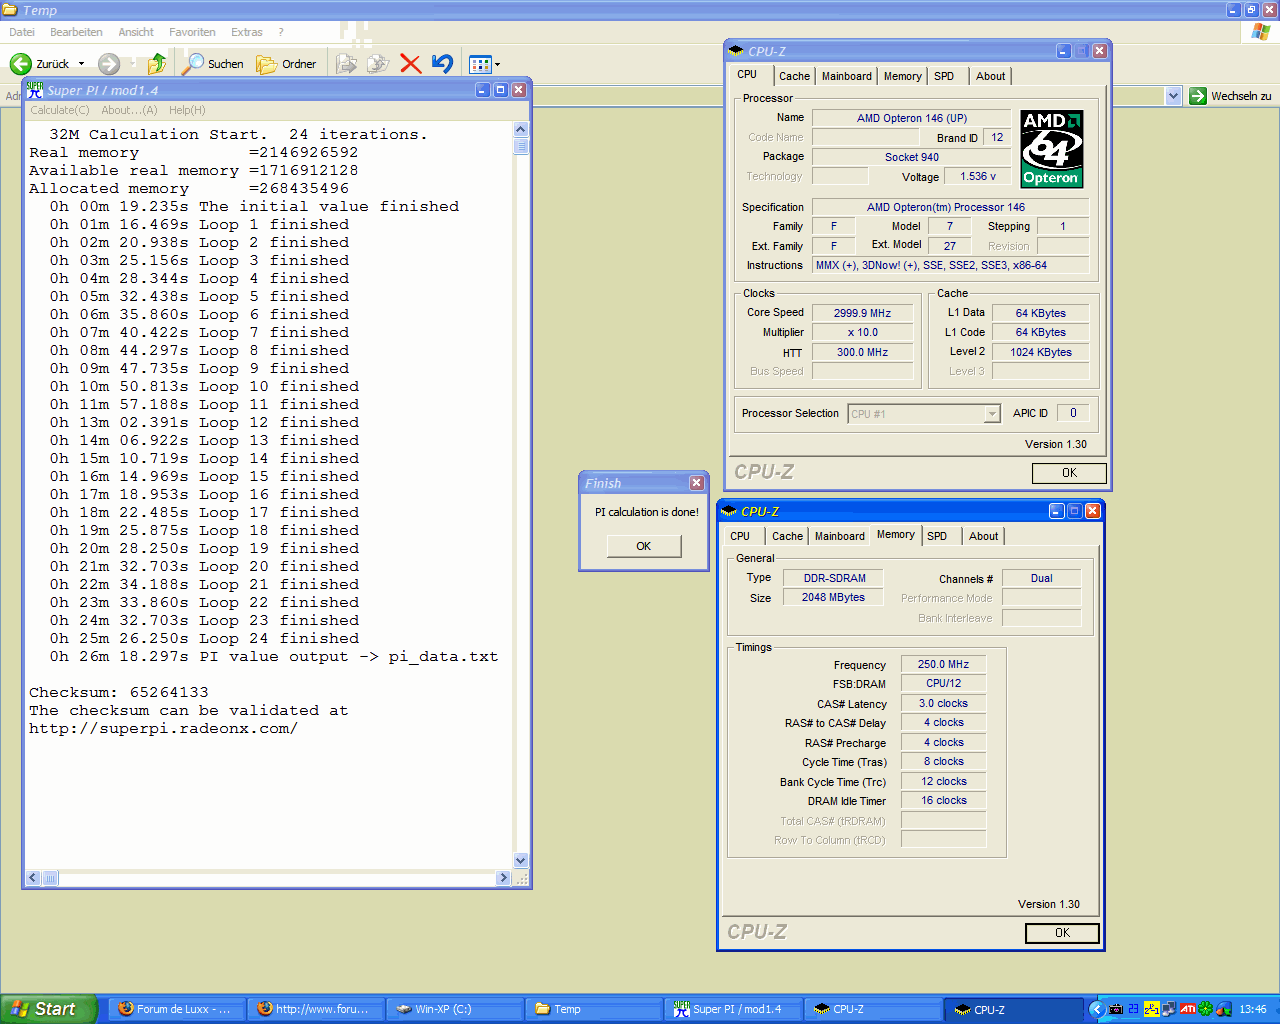Image resolution: width=1280 pixels, height=1024 pixels.
Task: Open the Favoriten menu
Action: (192, 32)
